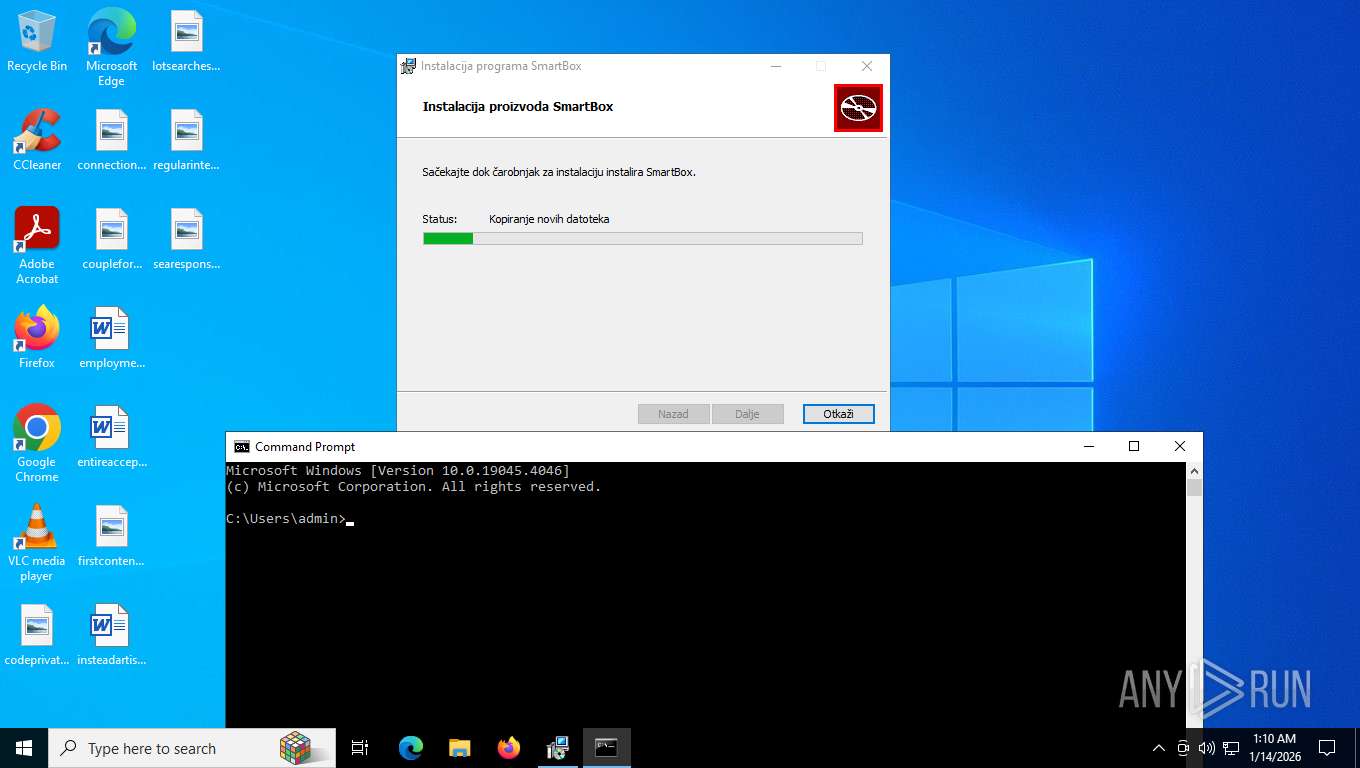This screenshot has width=1360, height=768.
Task: Select the connection image file on desktop
Action: pyautogui.click(x=111, y=140)
